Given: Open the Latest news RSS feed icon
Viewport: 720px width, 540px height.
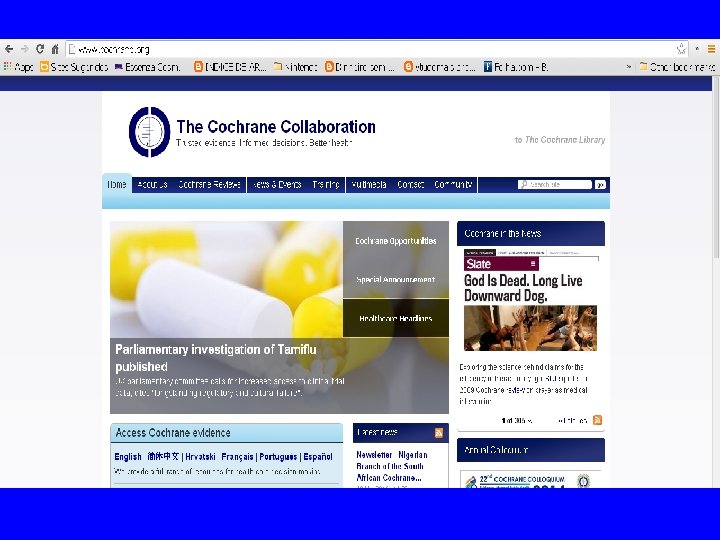Looking at the screenshot, I should pos(439,433).
